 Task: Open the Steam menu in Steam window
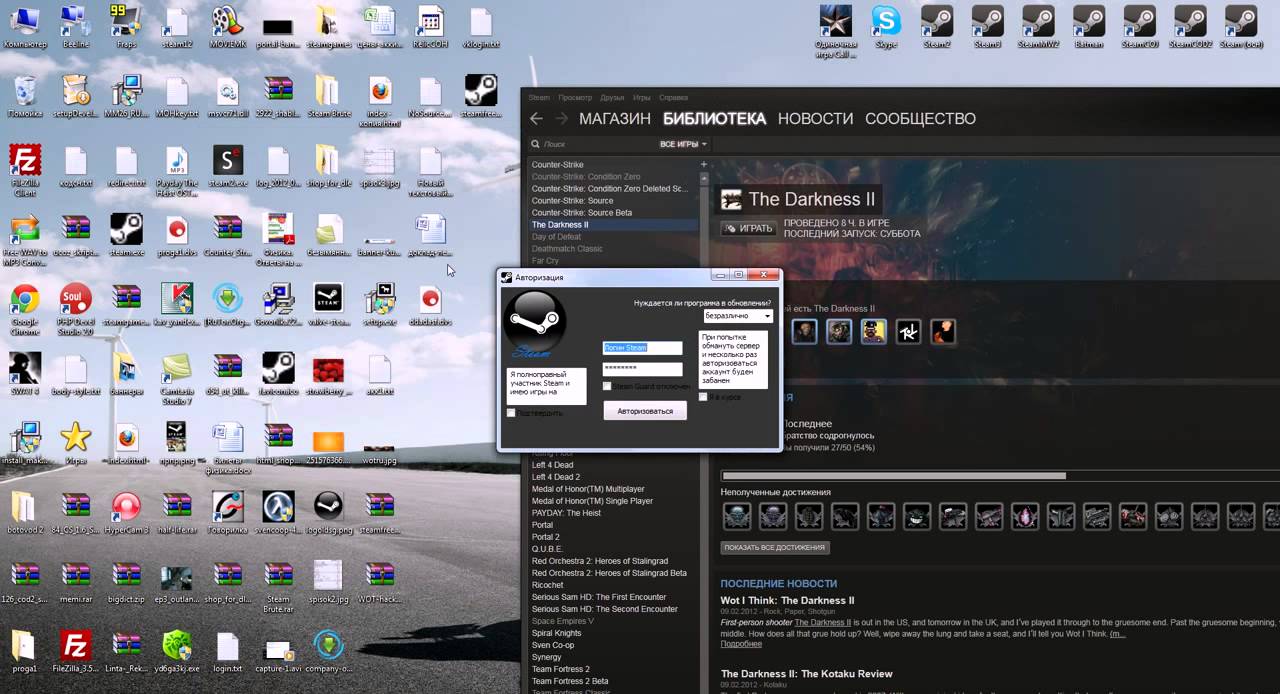click(539, 98)
